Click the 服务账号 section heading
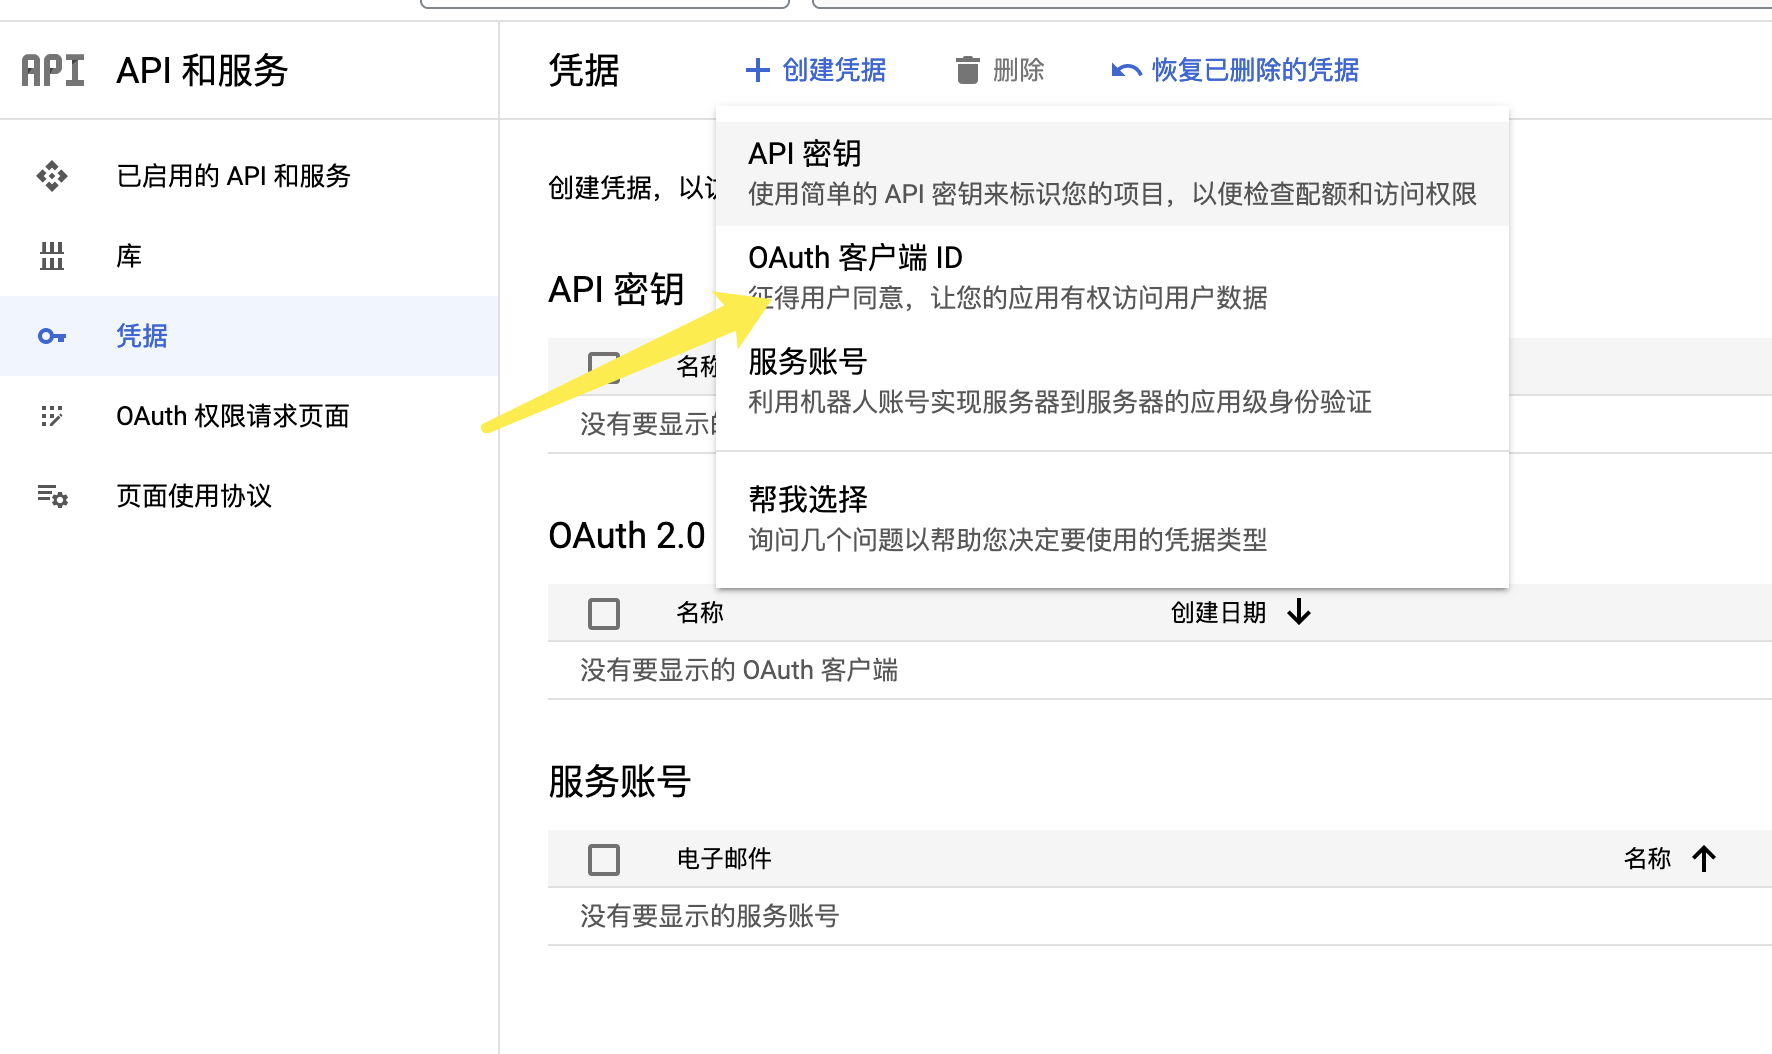The image size is (1772, 1054). 620,781
